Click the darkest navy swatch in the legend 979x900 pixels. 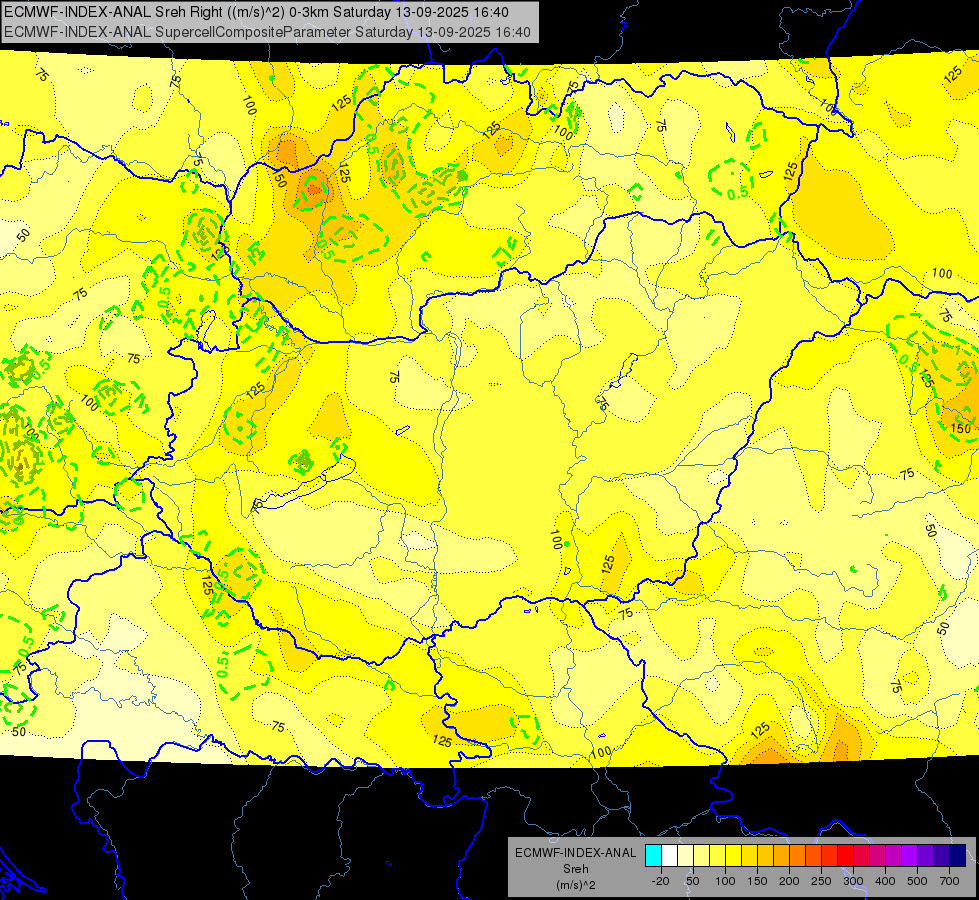[958, 855]
